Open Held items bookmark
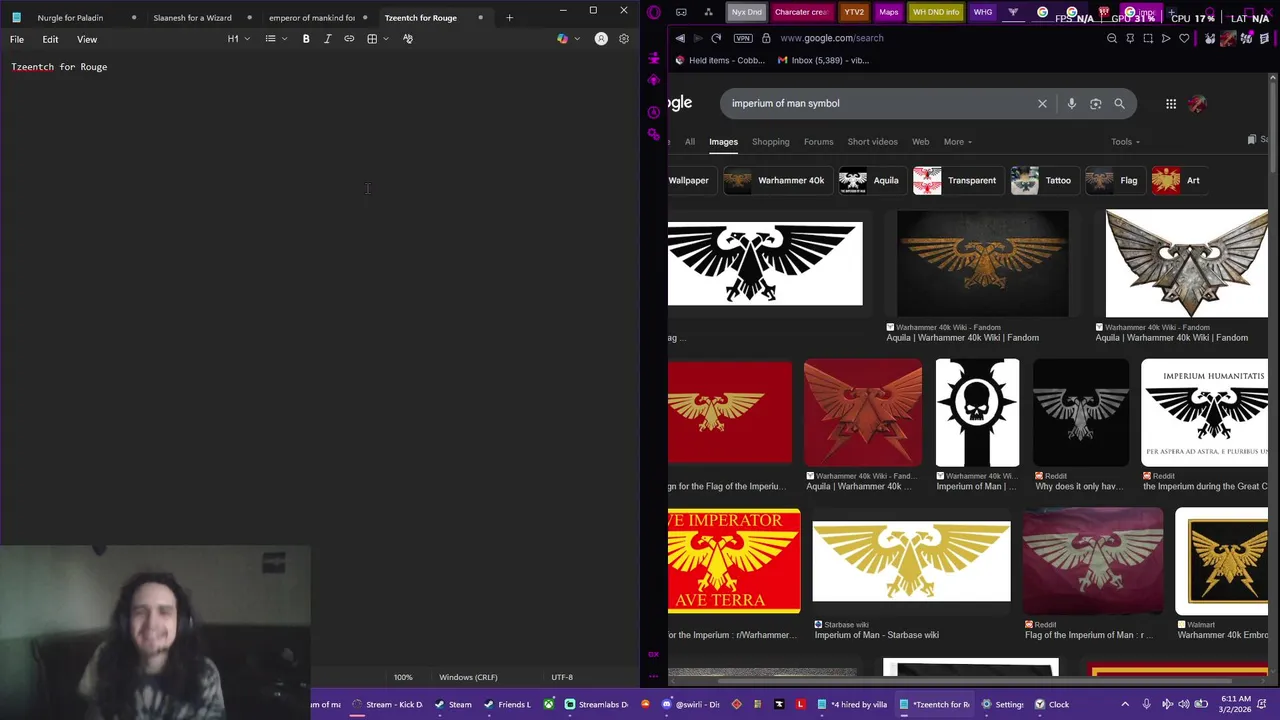Screen dimensions: 1280x720 pyautogui.click(x=720, y=60)
